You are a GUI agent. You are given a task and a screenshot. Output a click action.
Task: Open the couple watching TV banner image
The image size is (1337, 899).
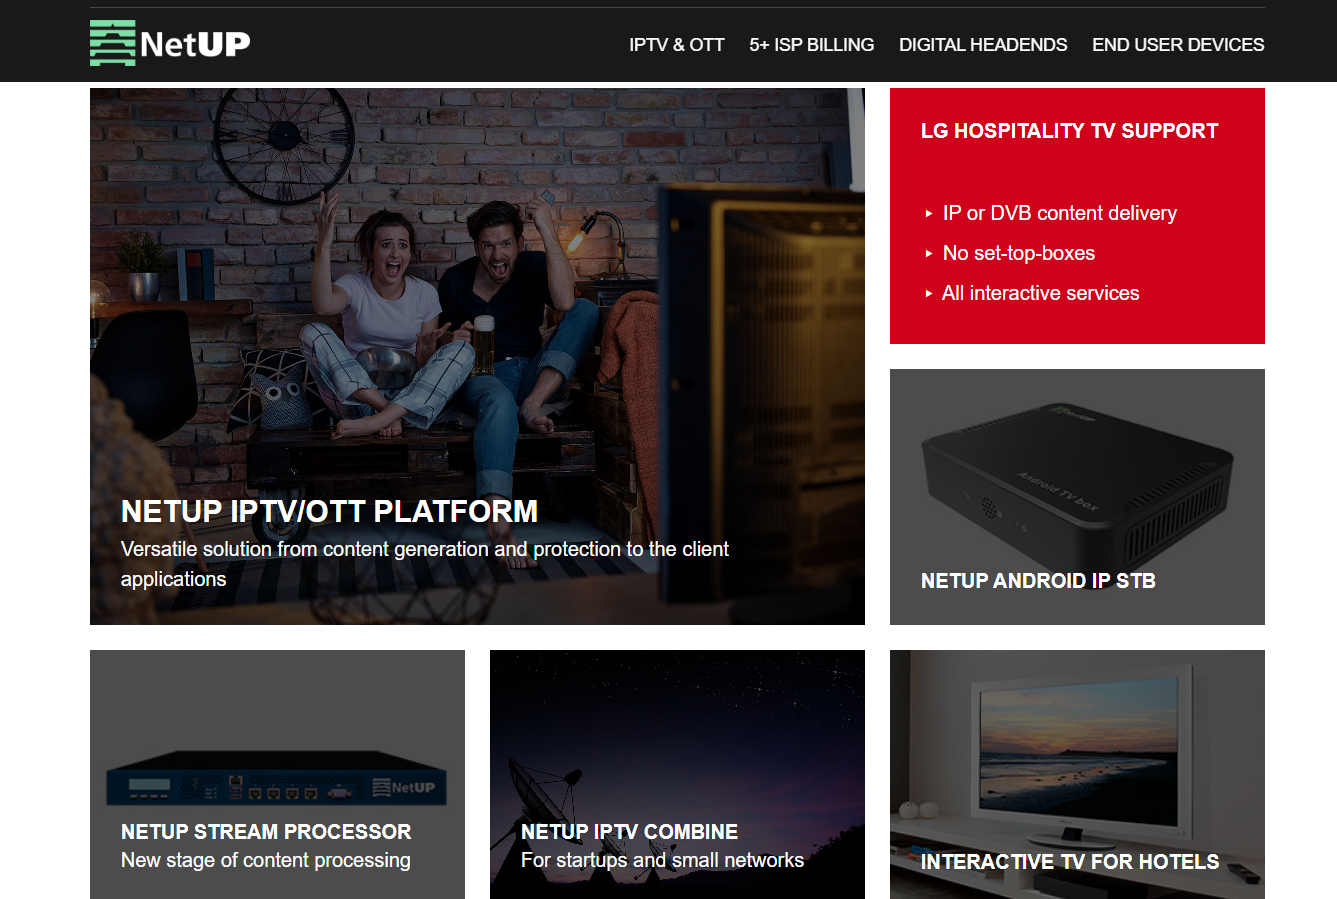coord(477,300)
